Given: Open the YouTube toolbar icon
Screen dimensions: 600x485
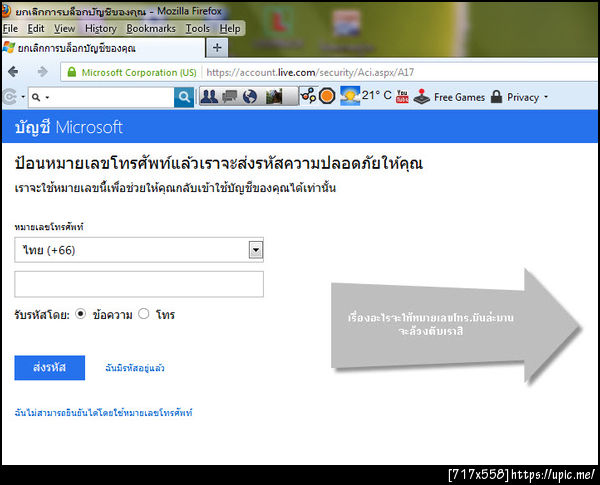Looking at the screenshot, I should click(x=402, y=96).
